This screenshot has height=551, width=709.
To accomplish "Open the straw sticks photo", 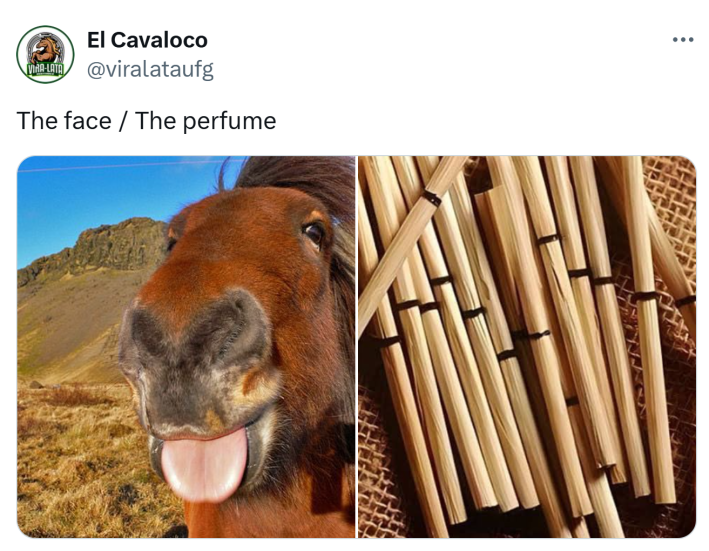I will [x=527, y=347].
